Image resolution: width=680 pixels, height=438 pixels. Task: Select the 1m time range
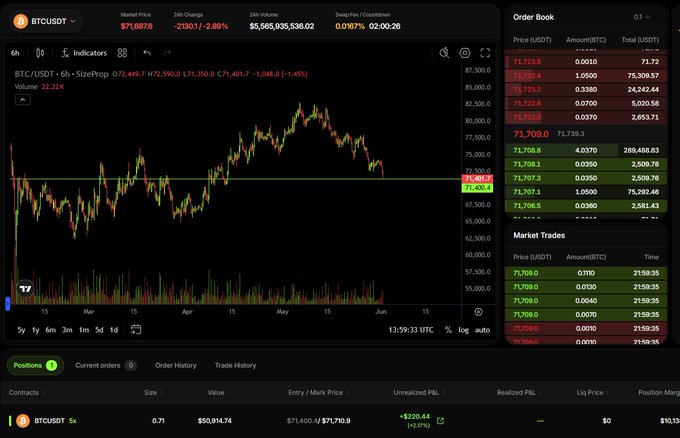(84, 330)
